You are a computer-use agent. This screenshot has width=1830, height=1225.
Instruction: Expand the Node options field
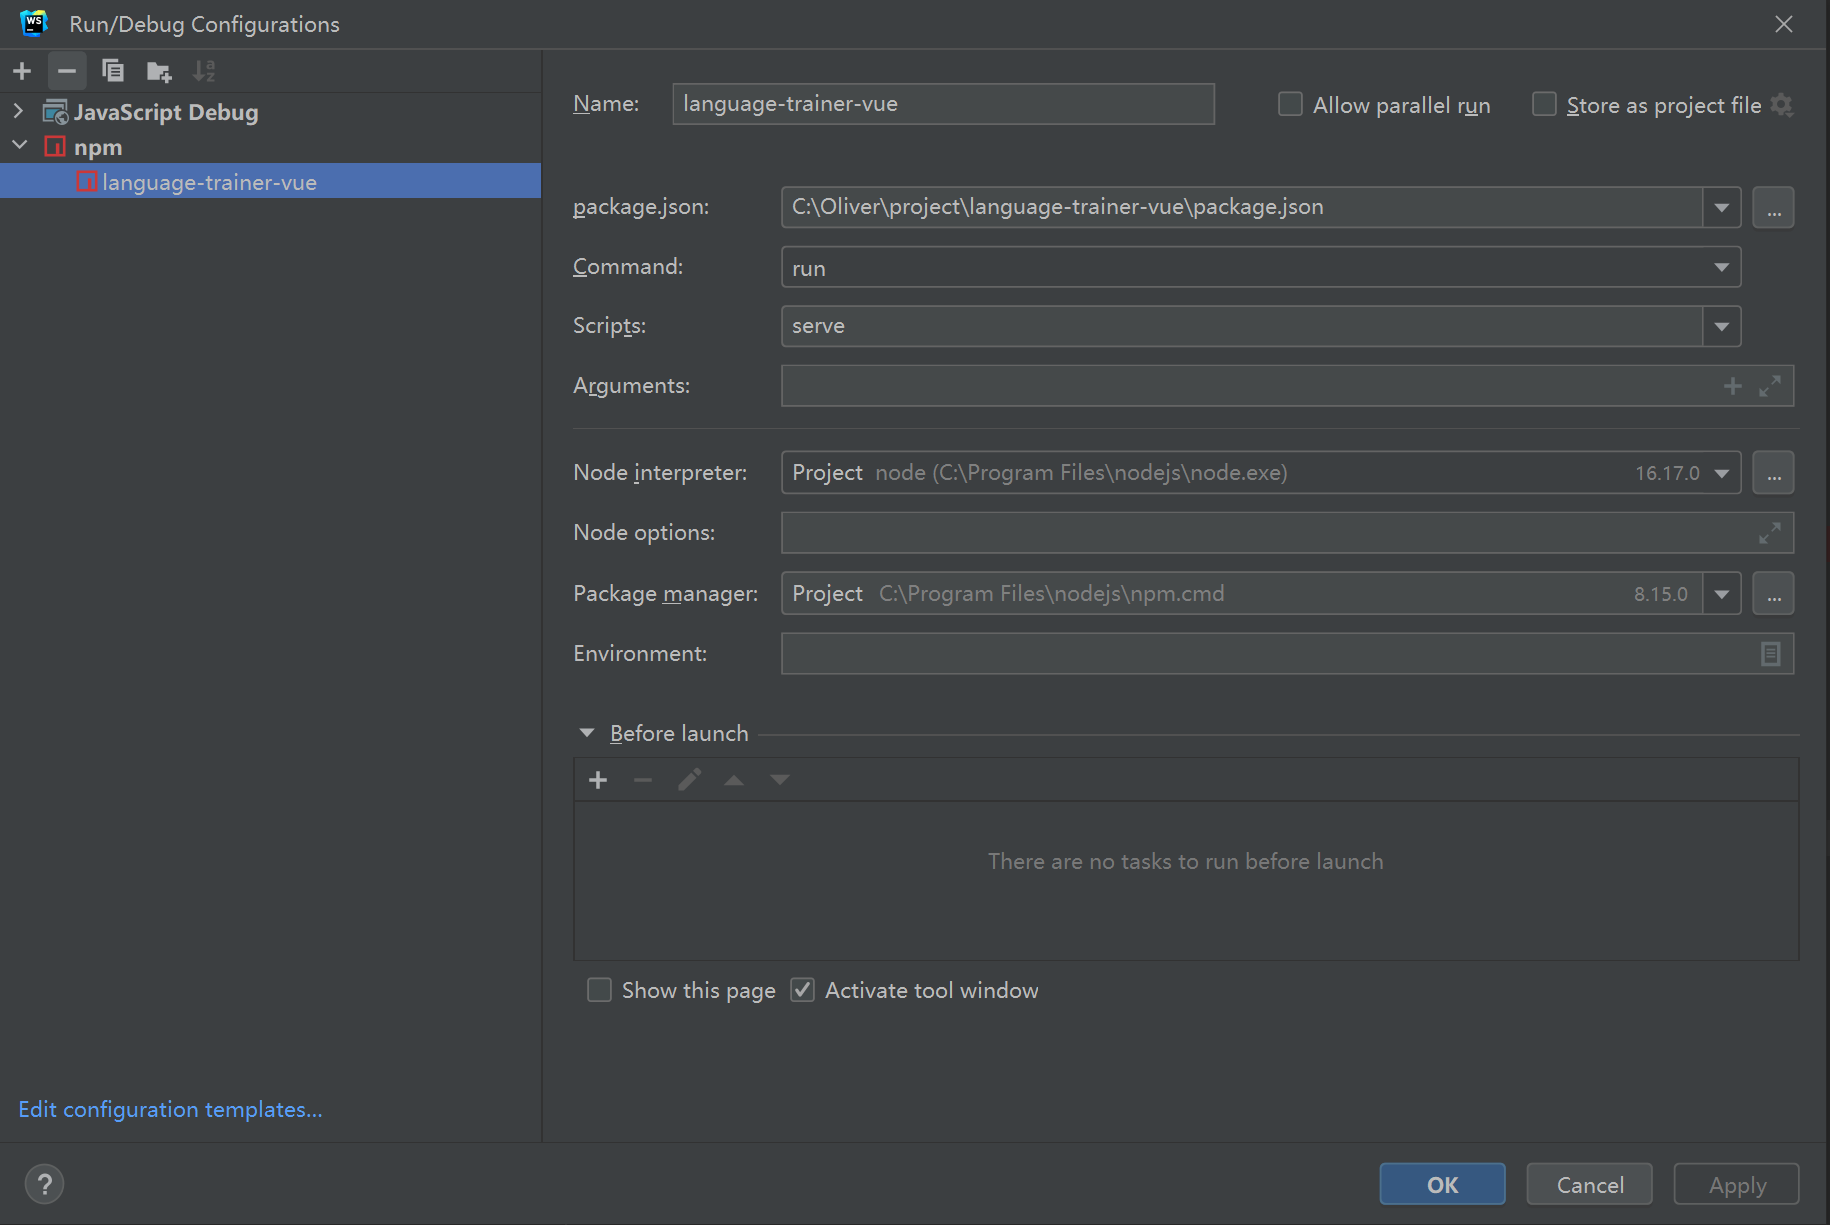(1770, 533)
